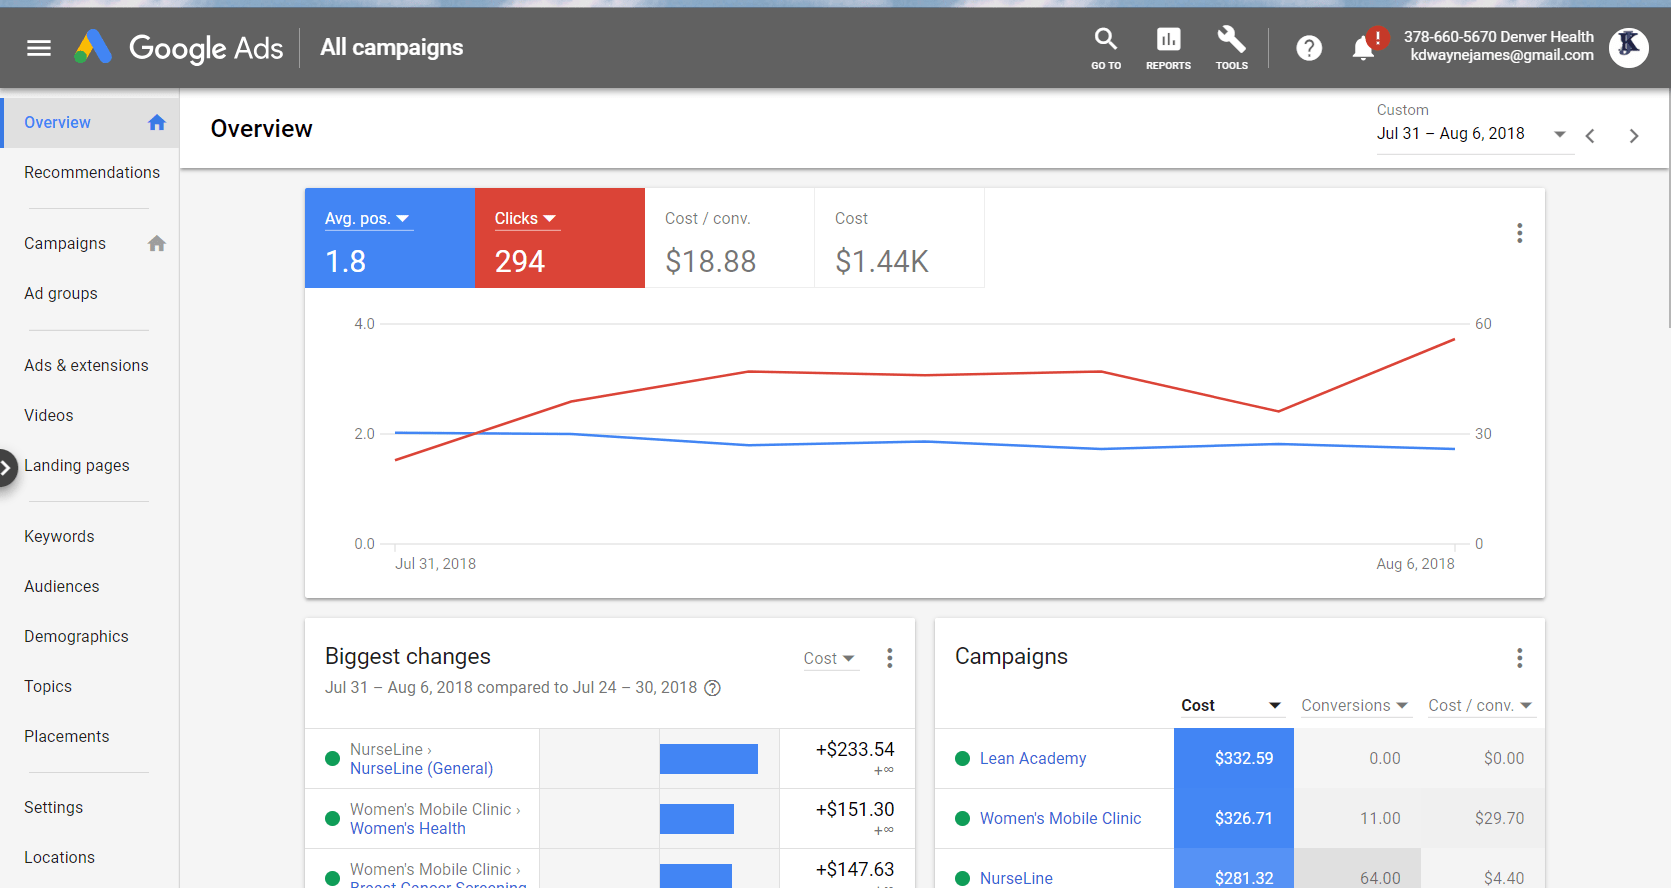The height and width of the screenshot is (888, 1671).
Task: Click the Help question mark icon
Action: [x=1309, y=48]
